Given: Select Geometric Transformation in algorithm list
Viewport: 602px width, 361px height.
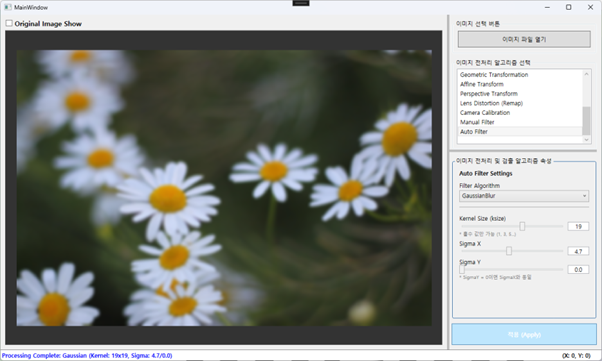Looking at the screenshot, I should click(x=520, y=75).
